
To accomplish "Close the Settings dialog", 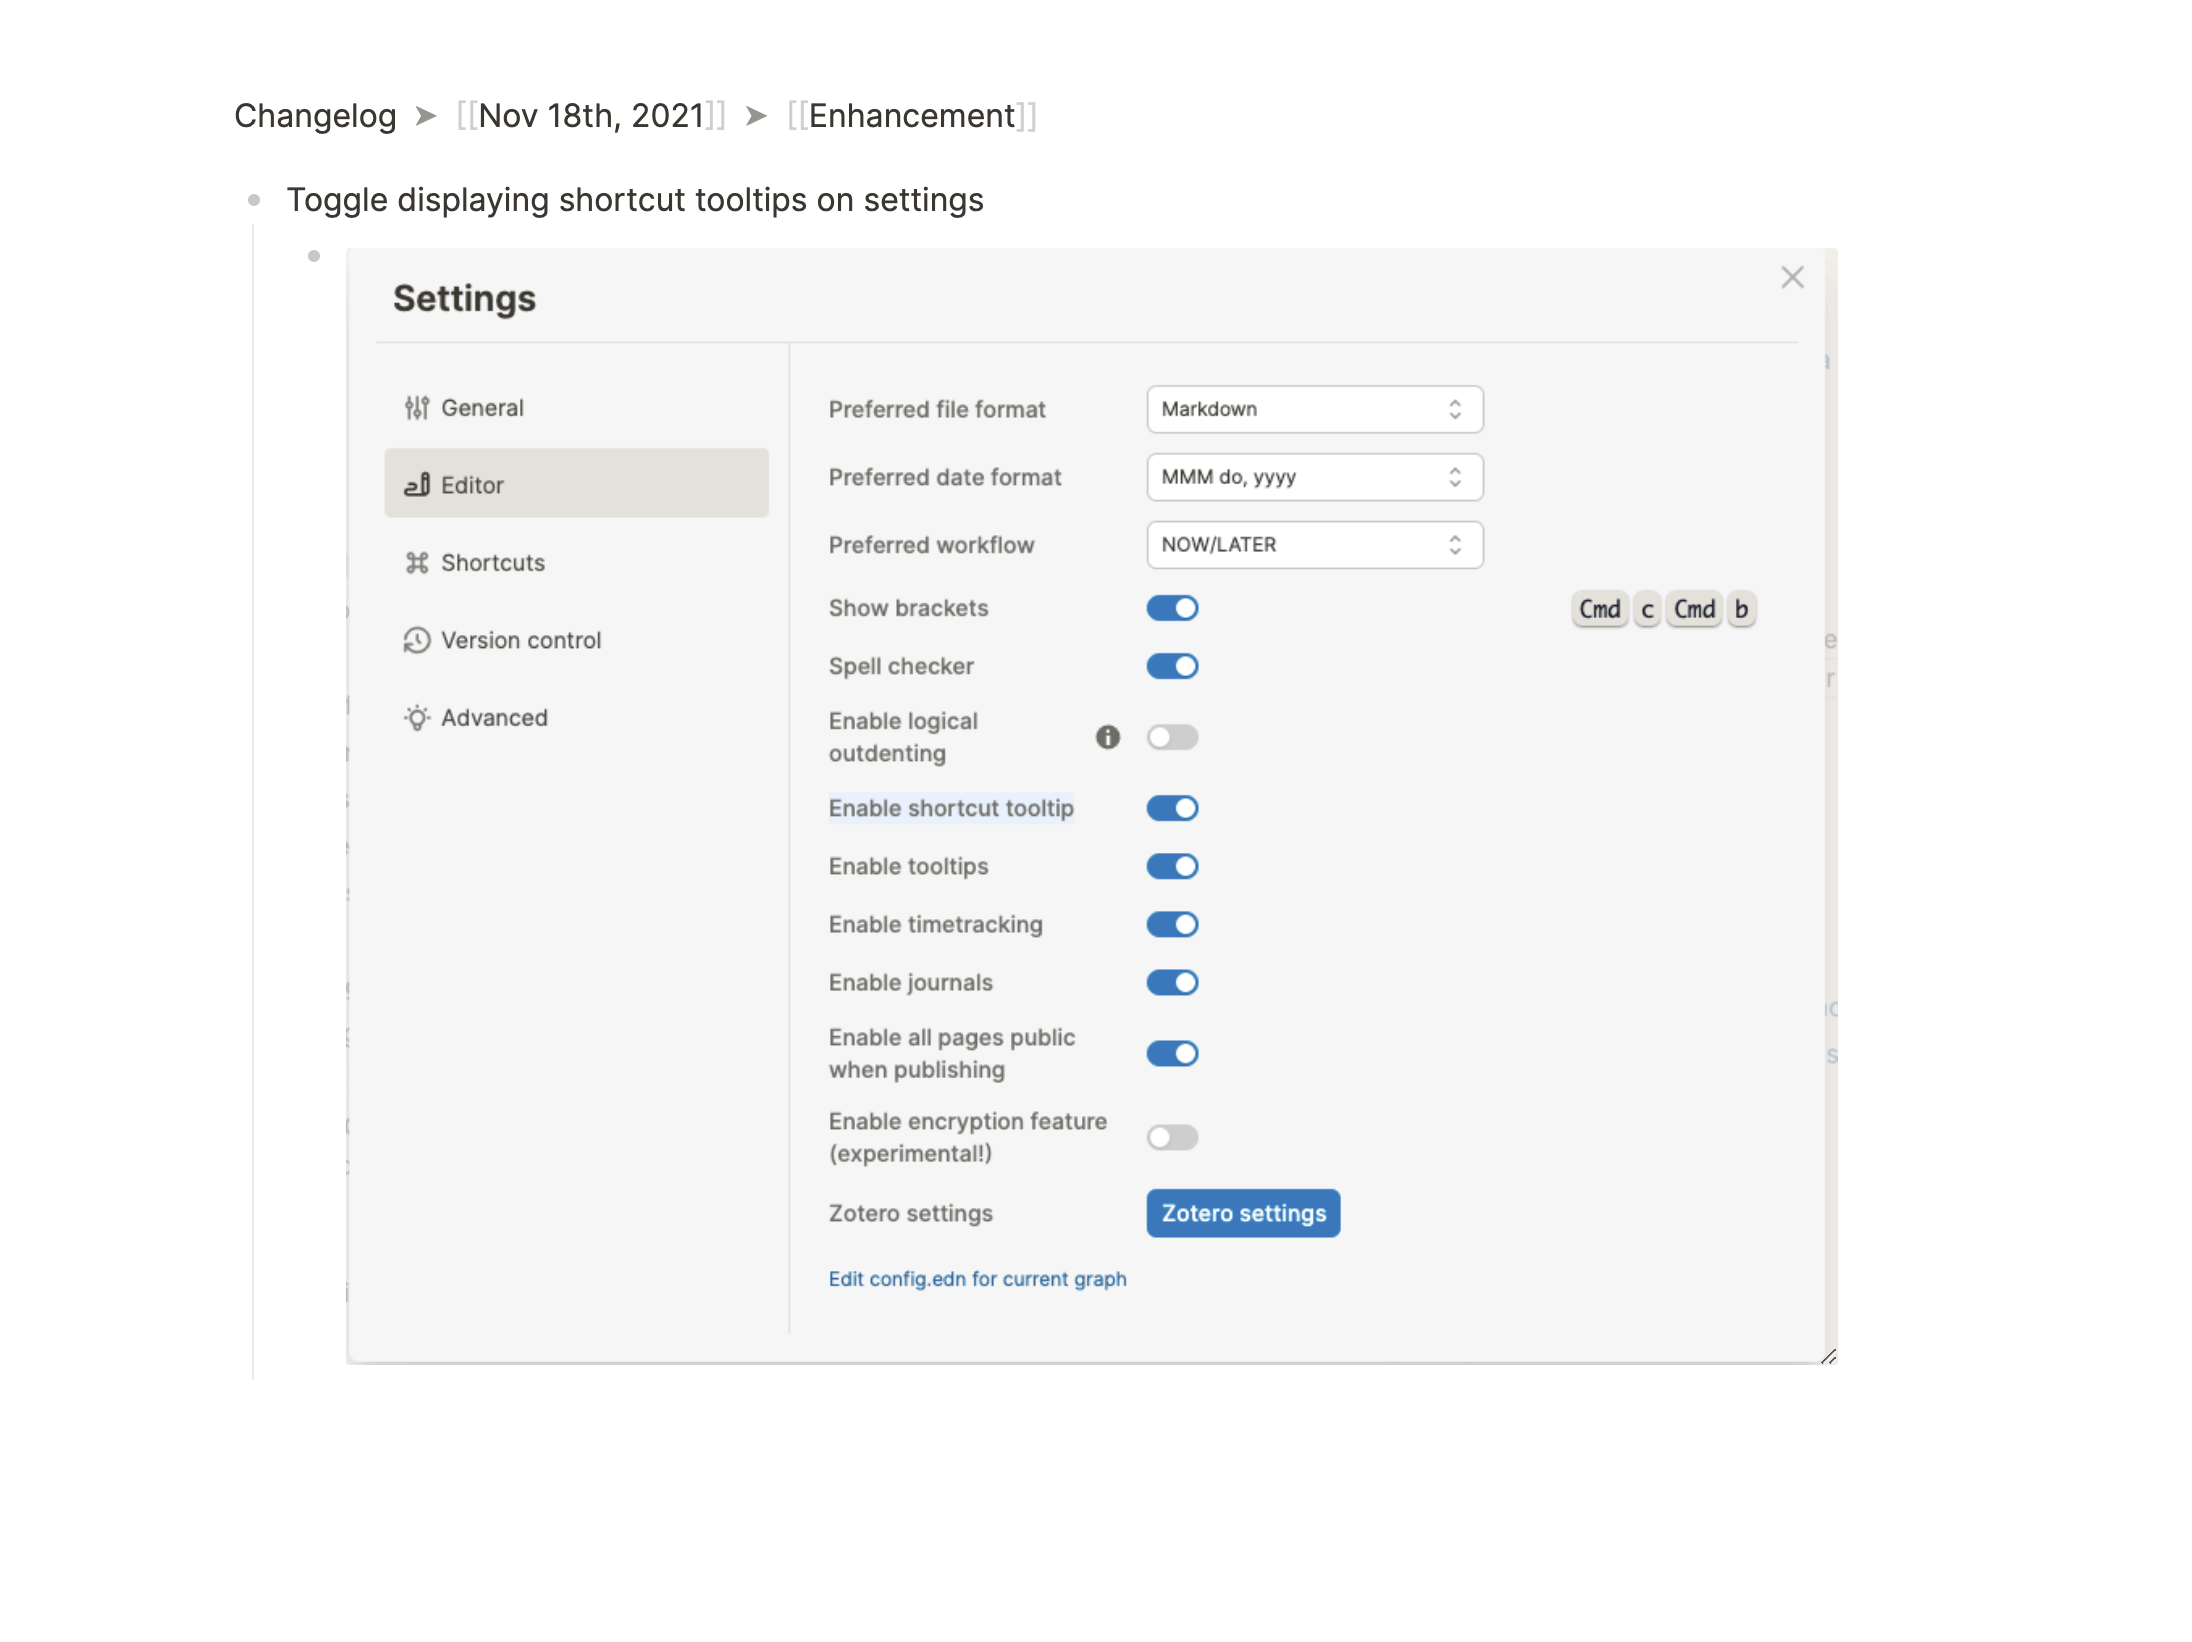I will click(1792, 277).
